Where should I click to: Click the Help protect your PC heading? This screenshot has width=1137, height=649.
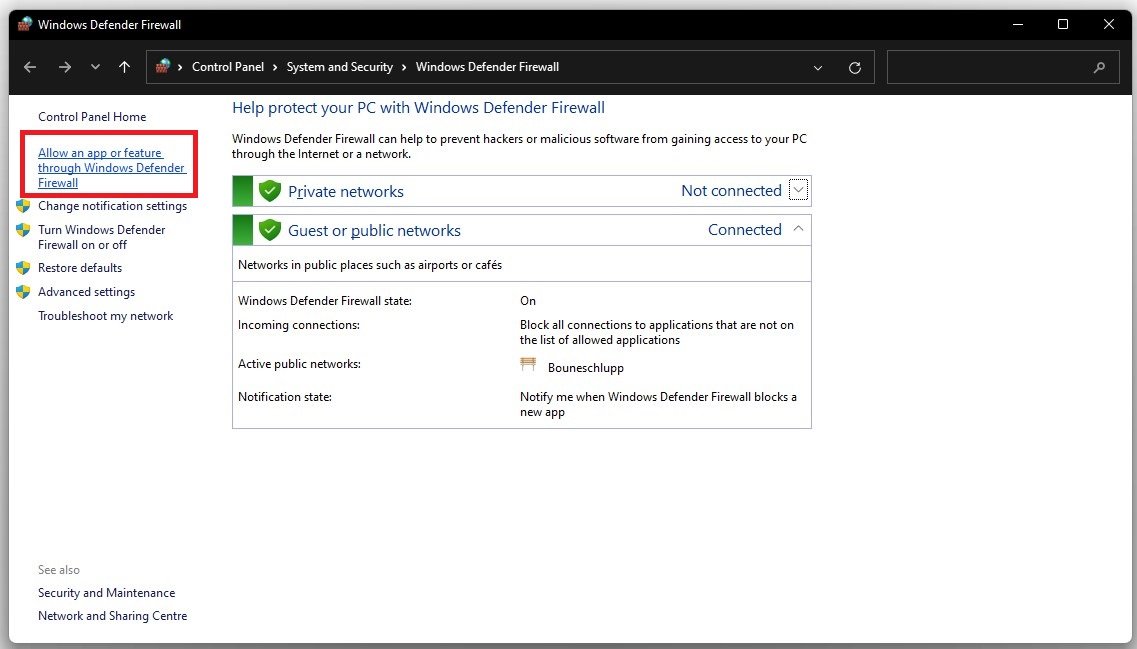point(418,107)
